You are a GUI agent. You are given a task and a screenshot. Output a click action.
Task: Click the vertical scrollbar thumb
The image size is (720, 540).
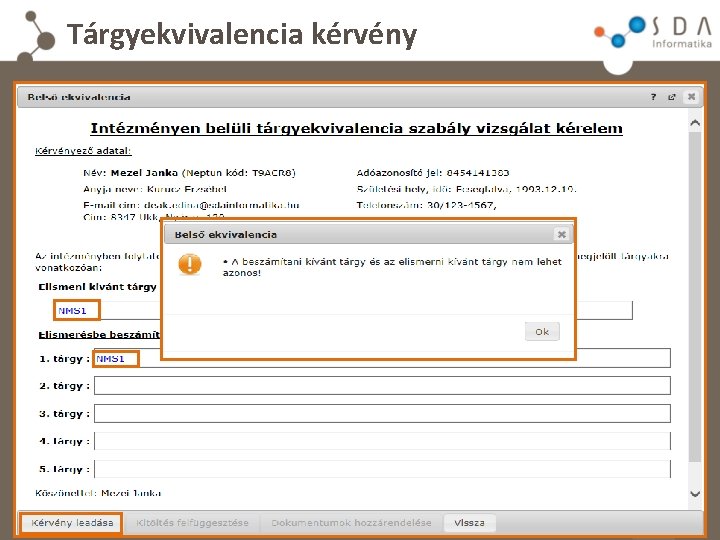click(x=695, y=296)
